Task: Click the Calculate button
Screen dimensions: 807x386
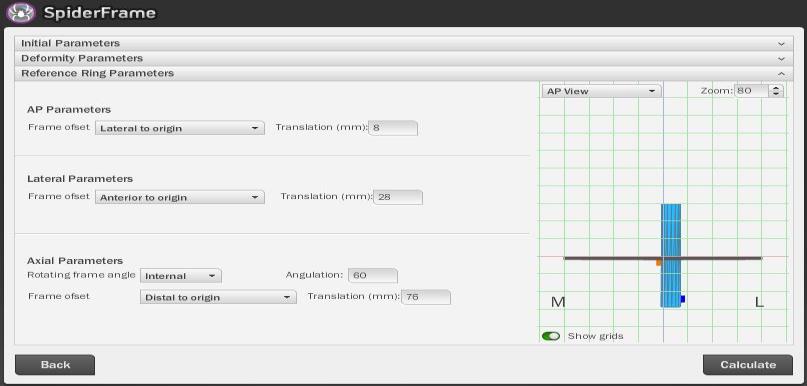Action: click(x=748, y=364)
